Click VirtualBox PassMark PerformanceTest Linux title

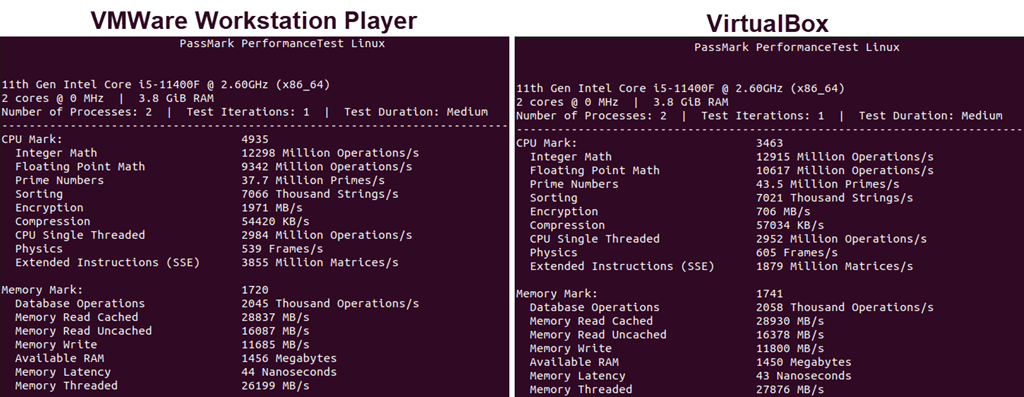click(797, 47)
